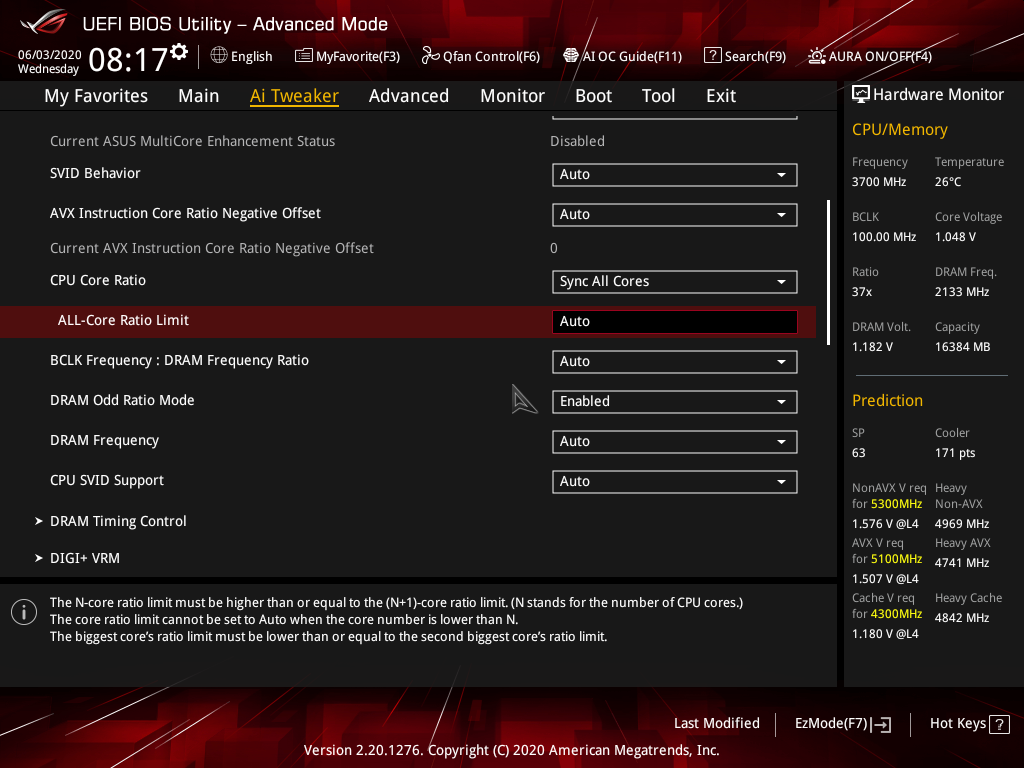1024x768 pixels.
Task: Change CPU SVID Support setting
Action: [674, 481]
